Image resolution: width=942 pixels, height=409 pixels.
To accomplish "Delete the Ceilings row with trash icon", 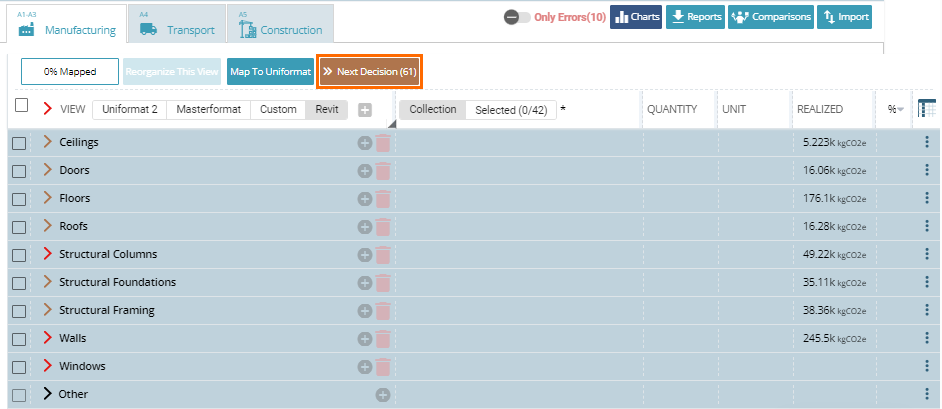I will [382, 143].
